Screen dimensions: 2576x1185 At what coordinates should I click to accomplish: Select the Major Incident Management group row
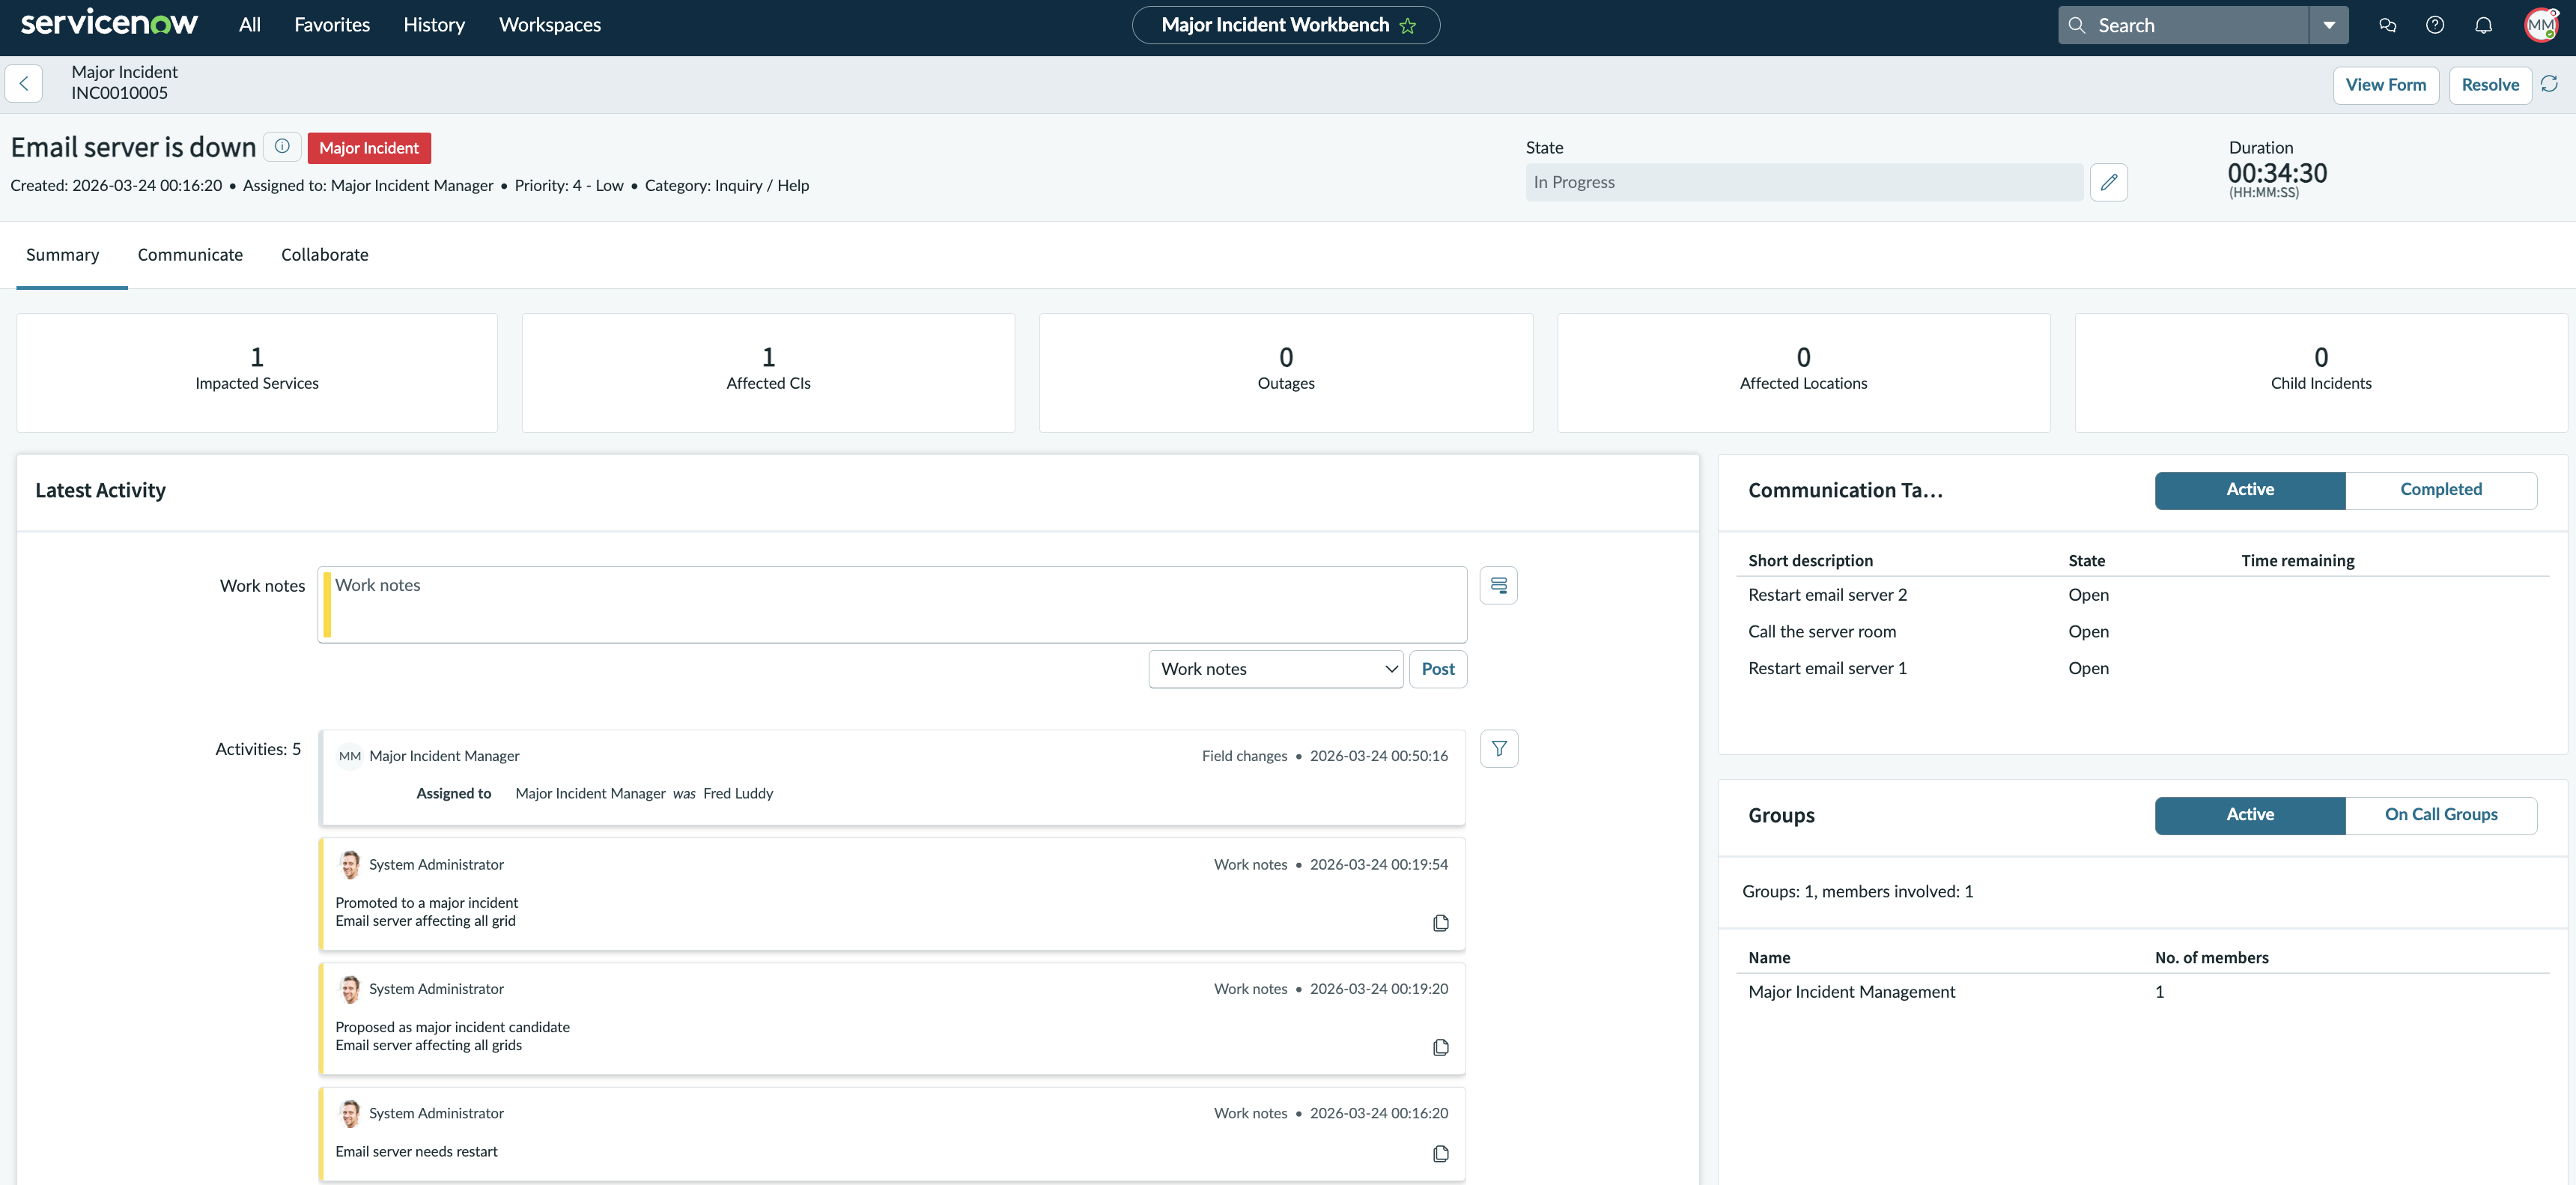[x=2143, y=992]
